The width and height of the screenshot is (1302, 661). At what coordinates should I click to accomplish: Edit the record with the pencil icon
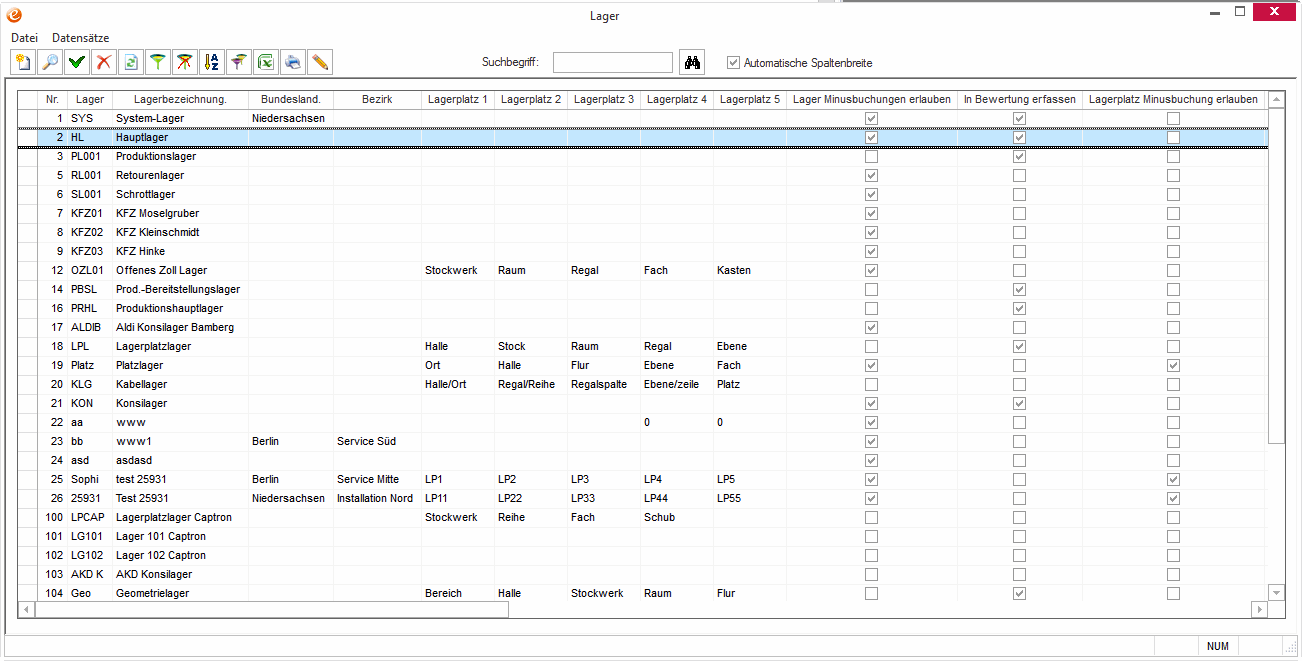pos(319,62)
